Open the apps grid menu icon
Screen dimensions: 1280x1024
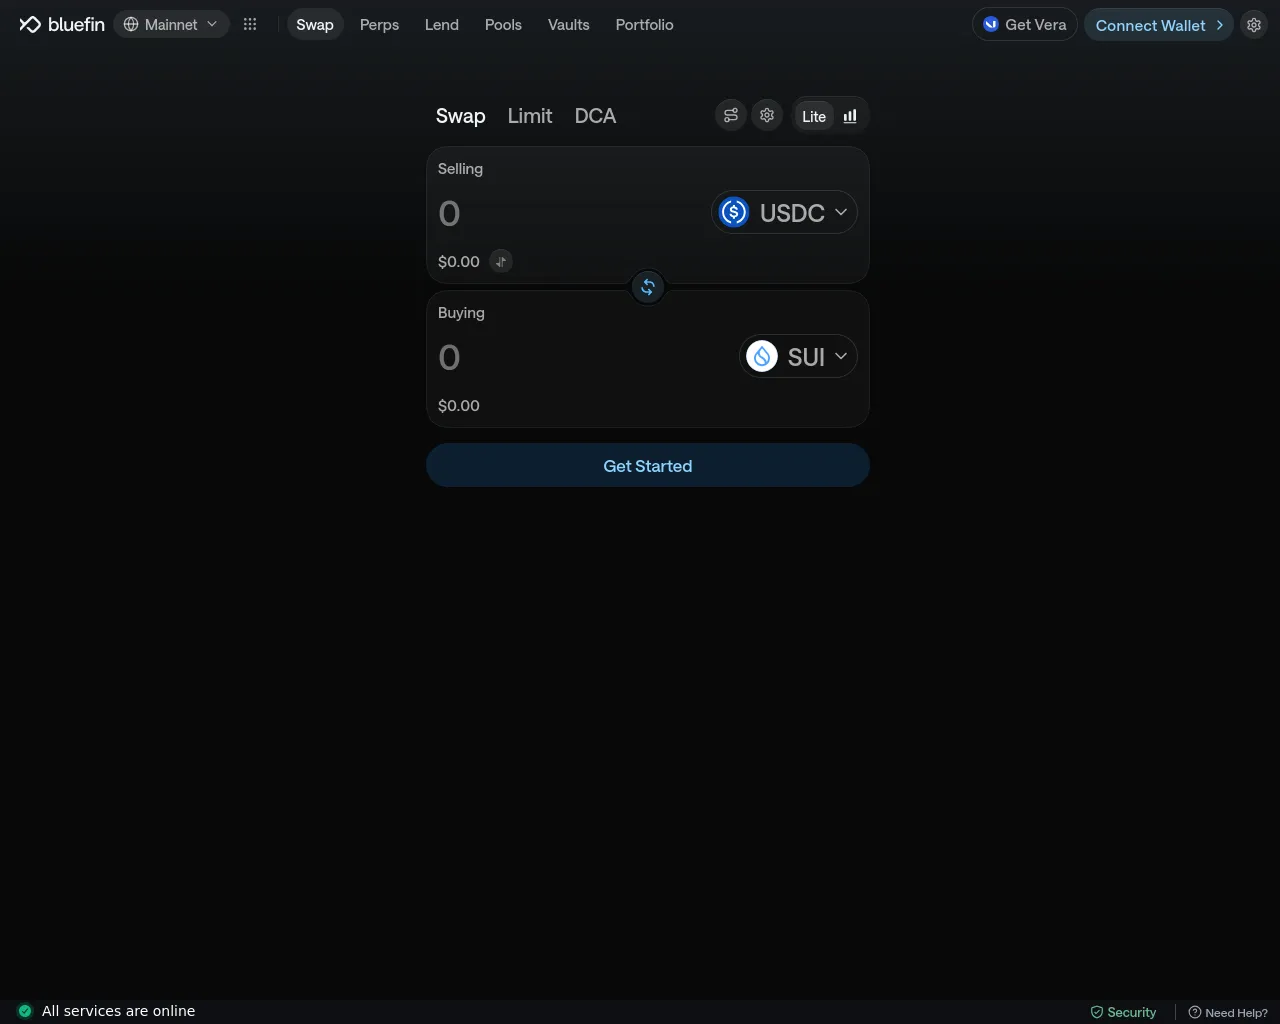250,24
